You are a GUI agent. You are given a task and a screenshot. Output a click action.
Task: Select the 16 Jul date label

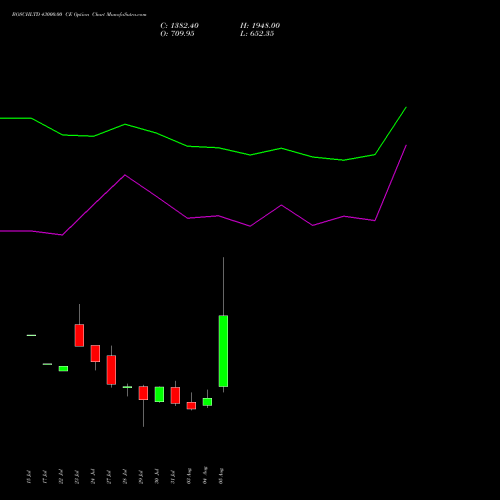point(29,477)
